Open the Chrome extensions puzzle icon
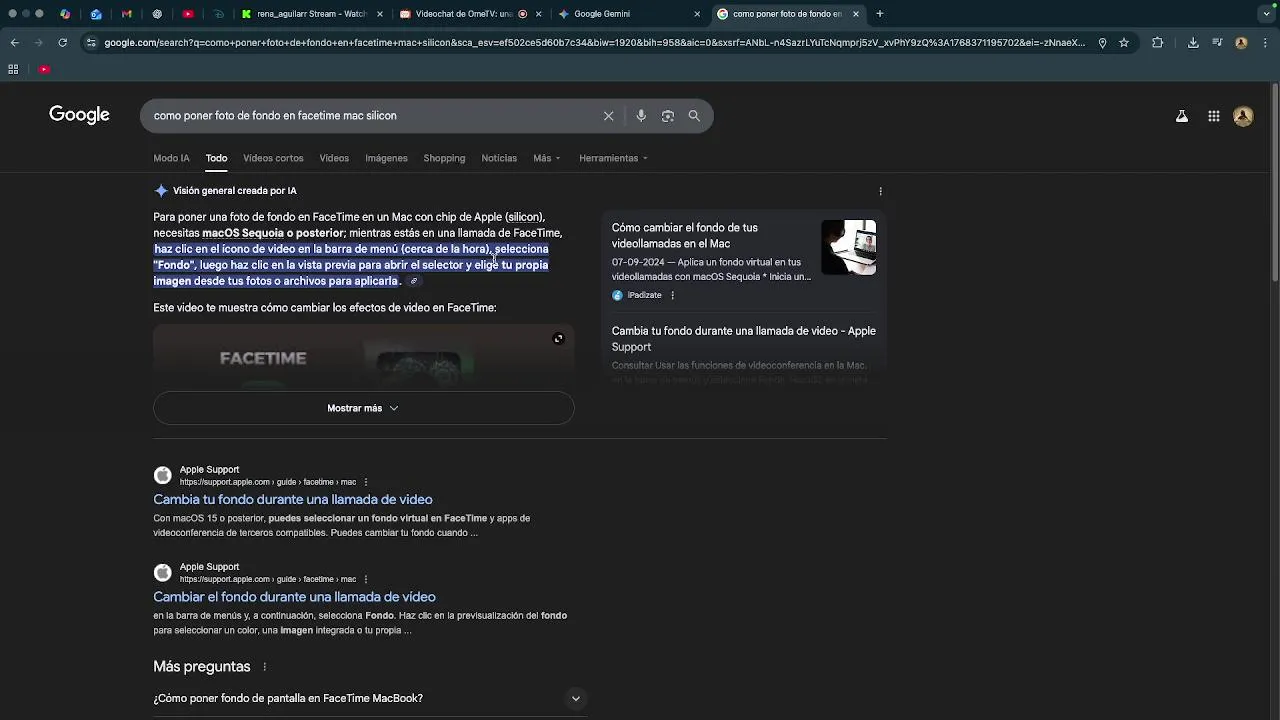 [1158, 43]
